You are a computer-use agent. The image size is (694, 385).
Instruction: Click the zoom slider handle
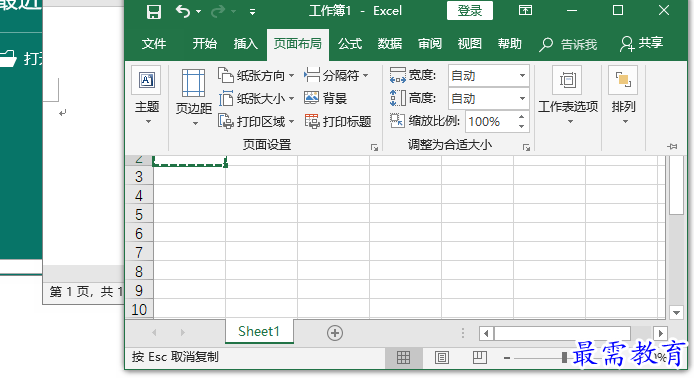(564, 358)
